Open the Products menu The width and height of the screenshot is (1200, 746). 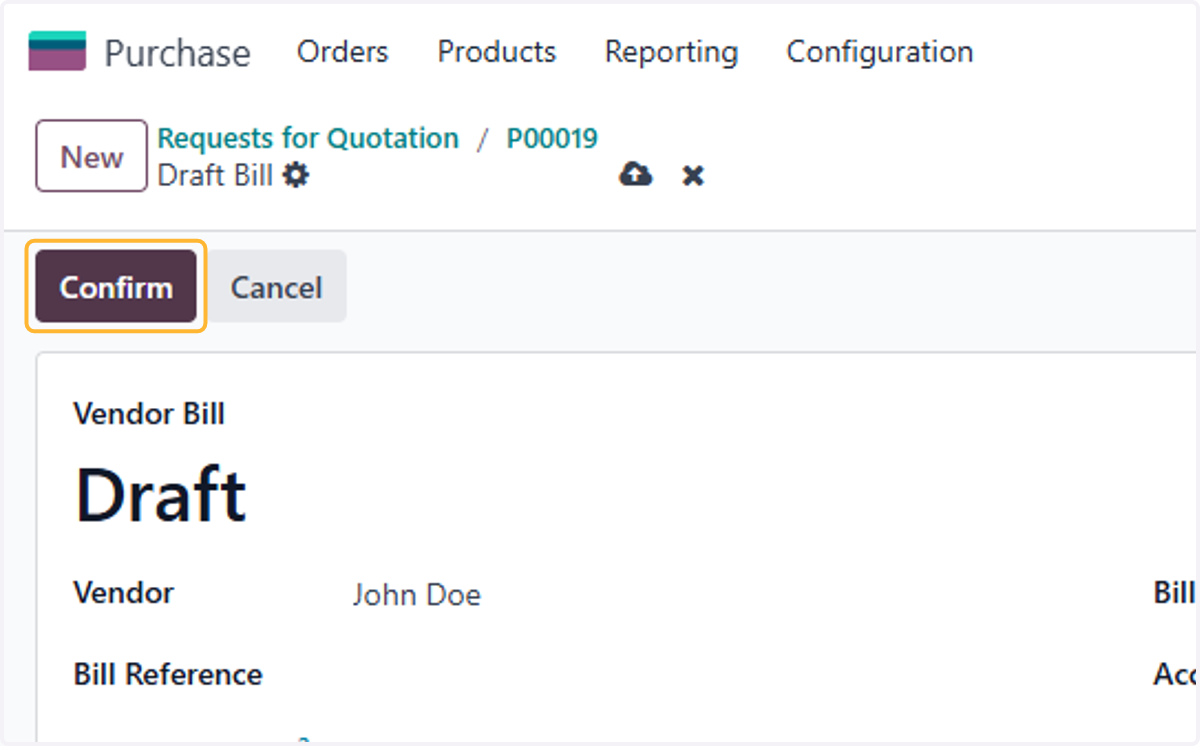[497, 52]
